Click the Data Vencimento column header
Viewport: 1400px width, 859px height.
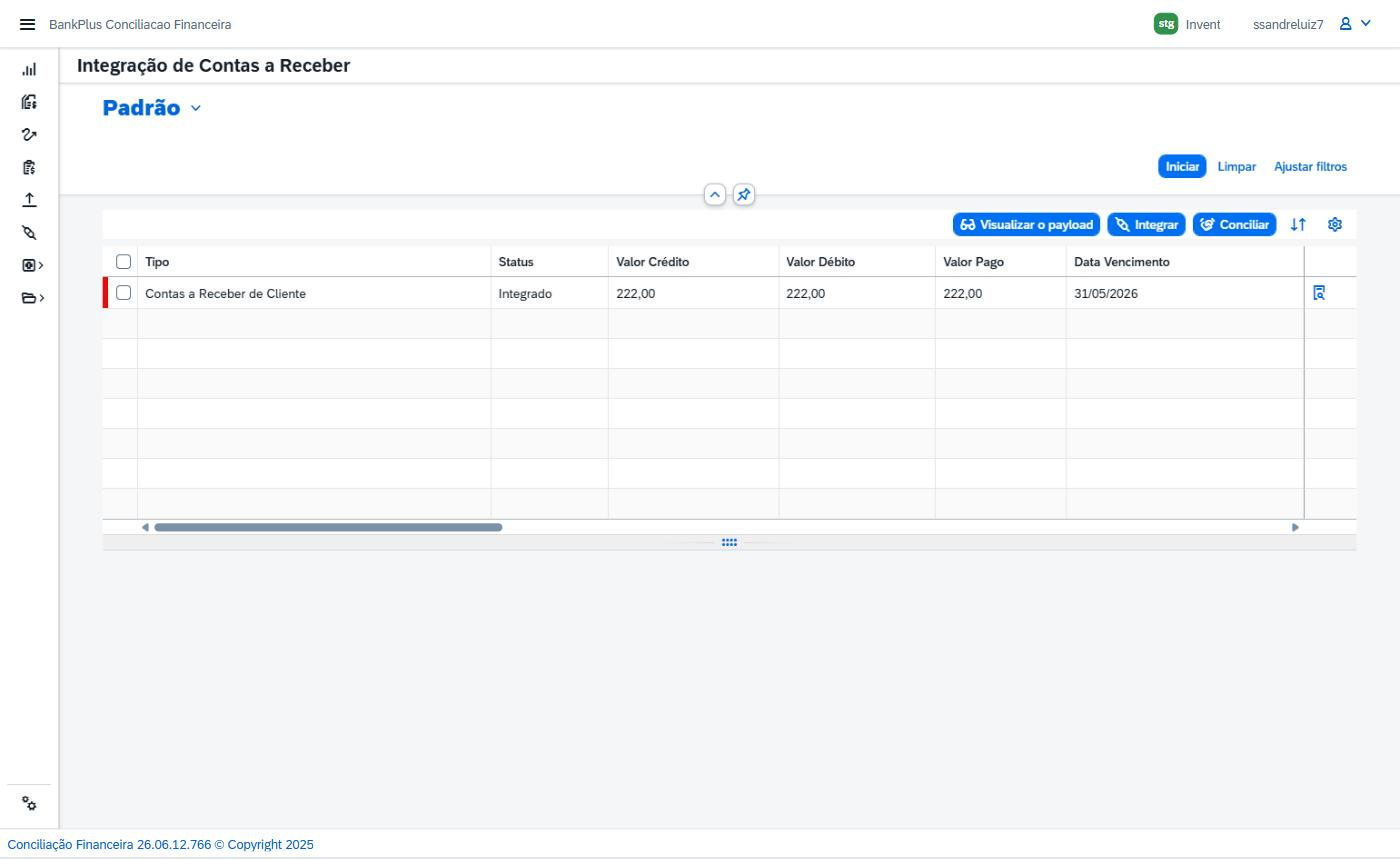pos(1185,262)
